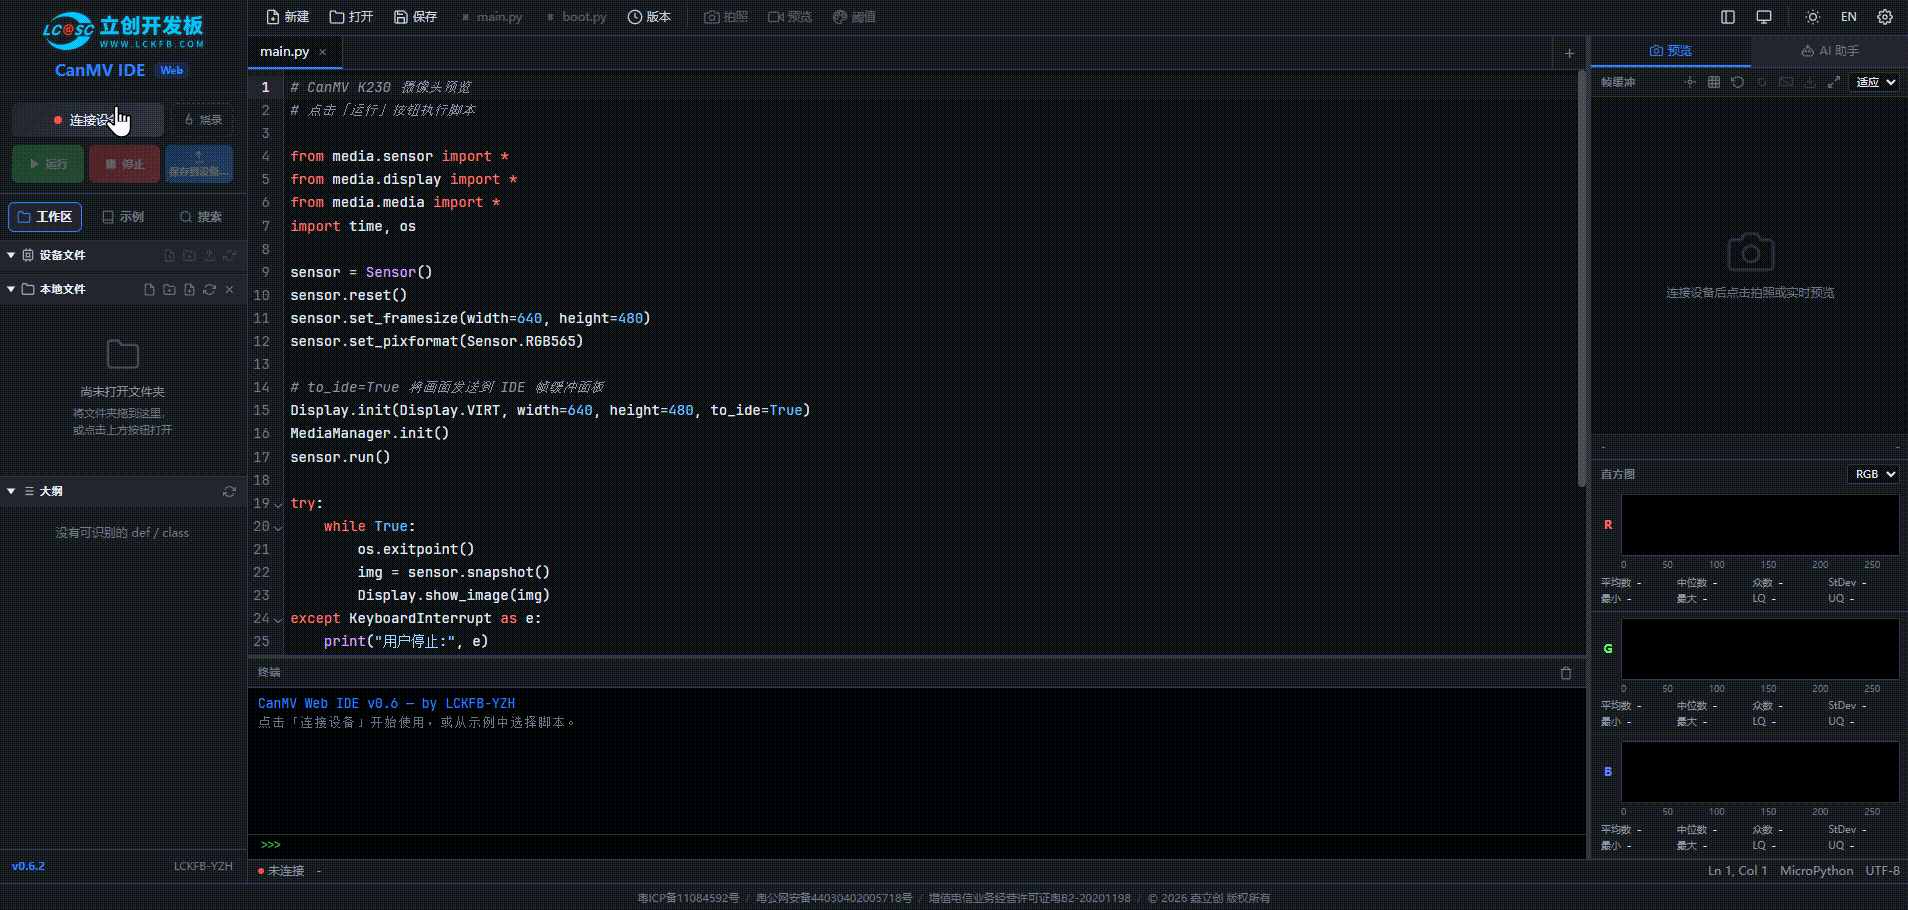Click refresh icon in 本地文件

pyautogui.click(x=209, y=289)
